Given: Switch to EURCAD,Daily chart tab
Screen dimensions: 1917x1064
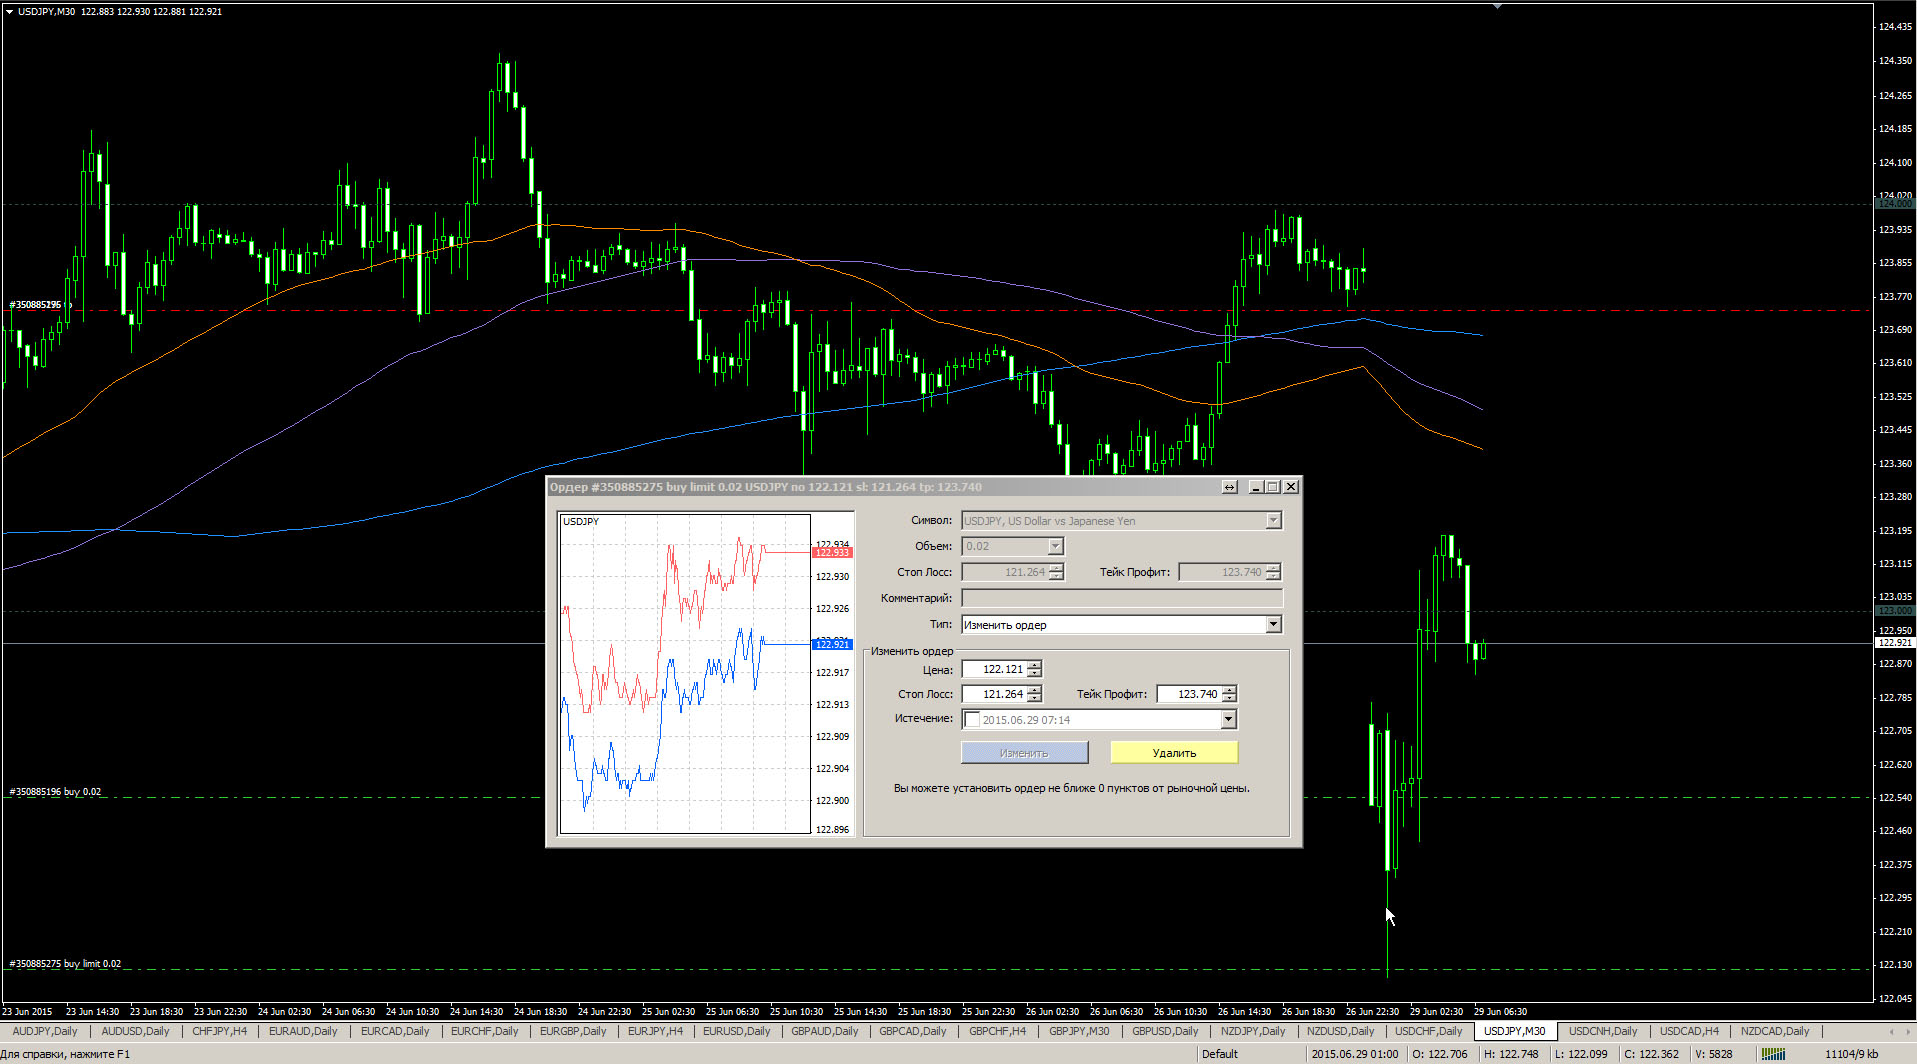Looking at the screenshot, I should click(395, 1031).
